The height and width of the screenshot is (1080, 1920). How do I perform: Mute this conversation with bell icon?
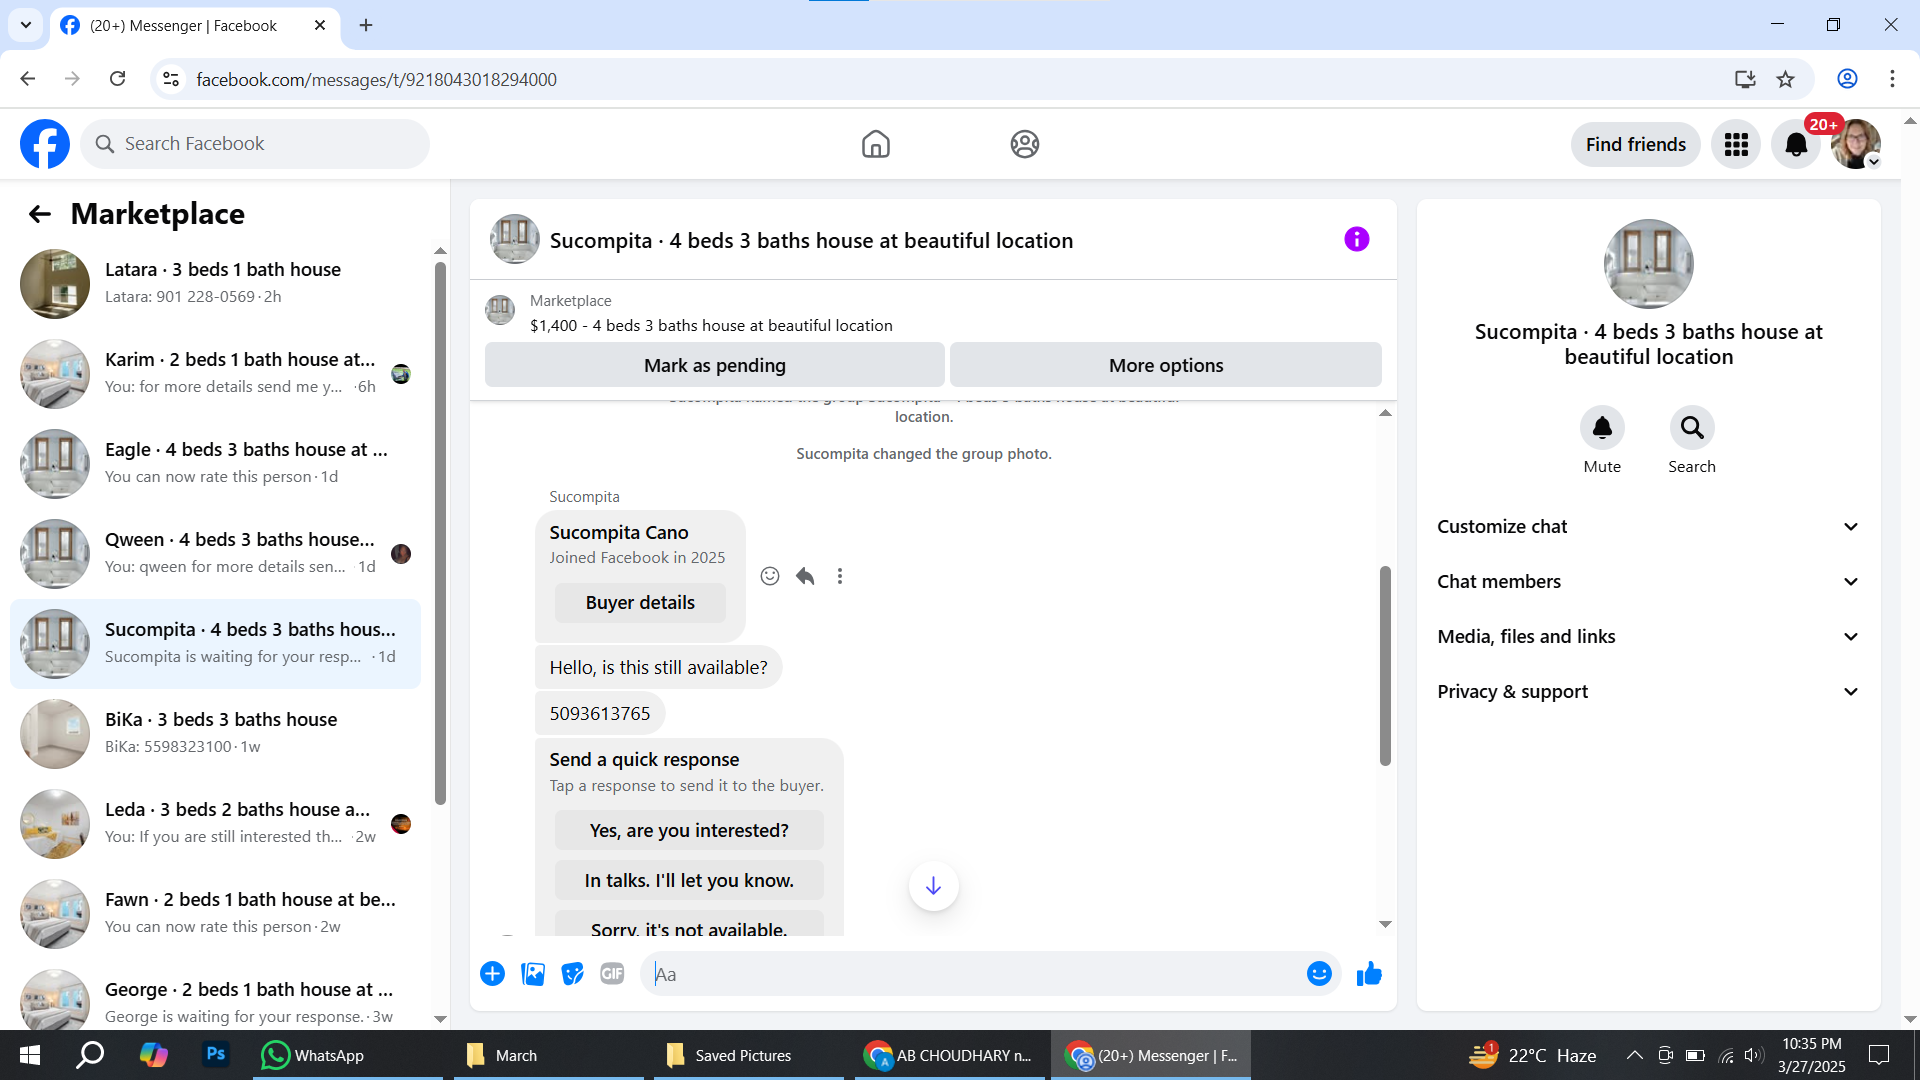point(1602,428)
